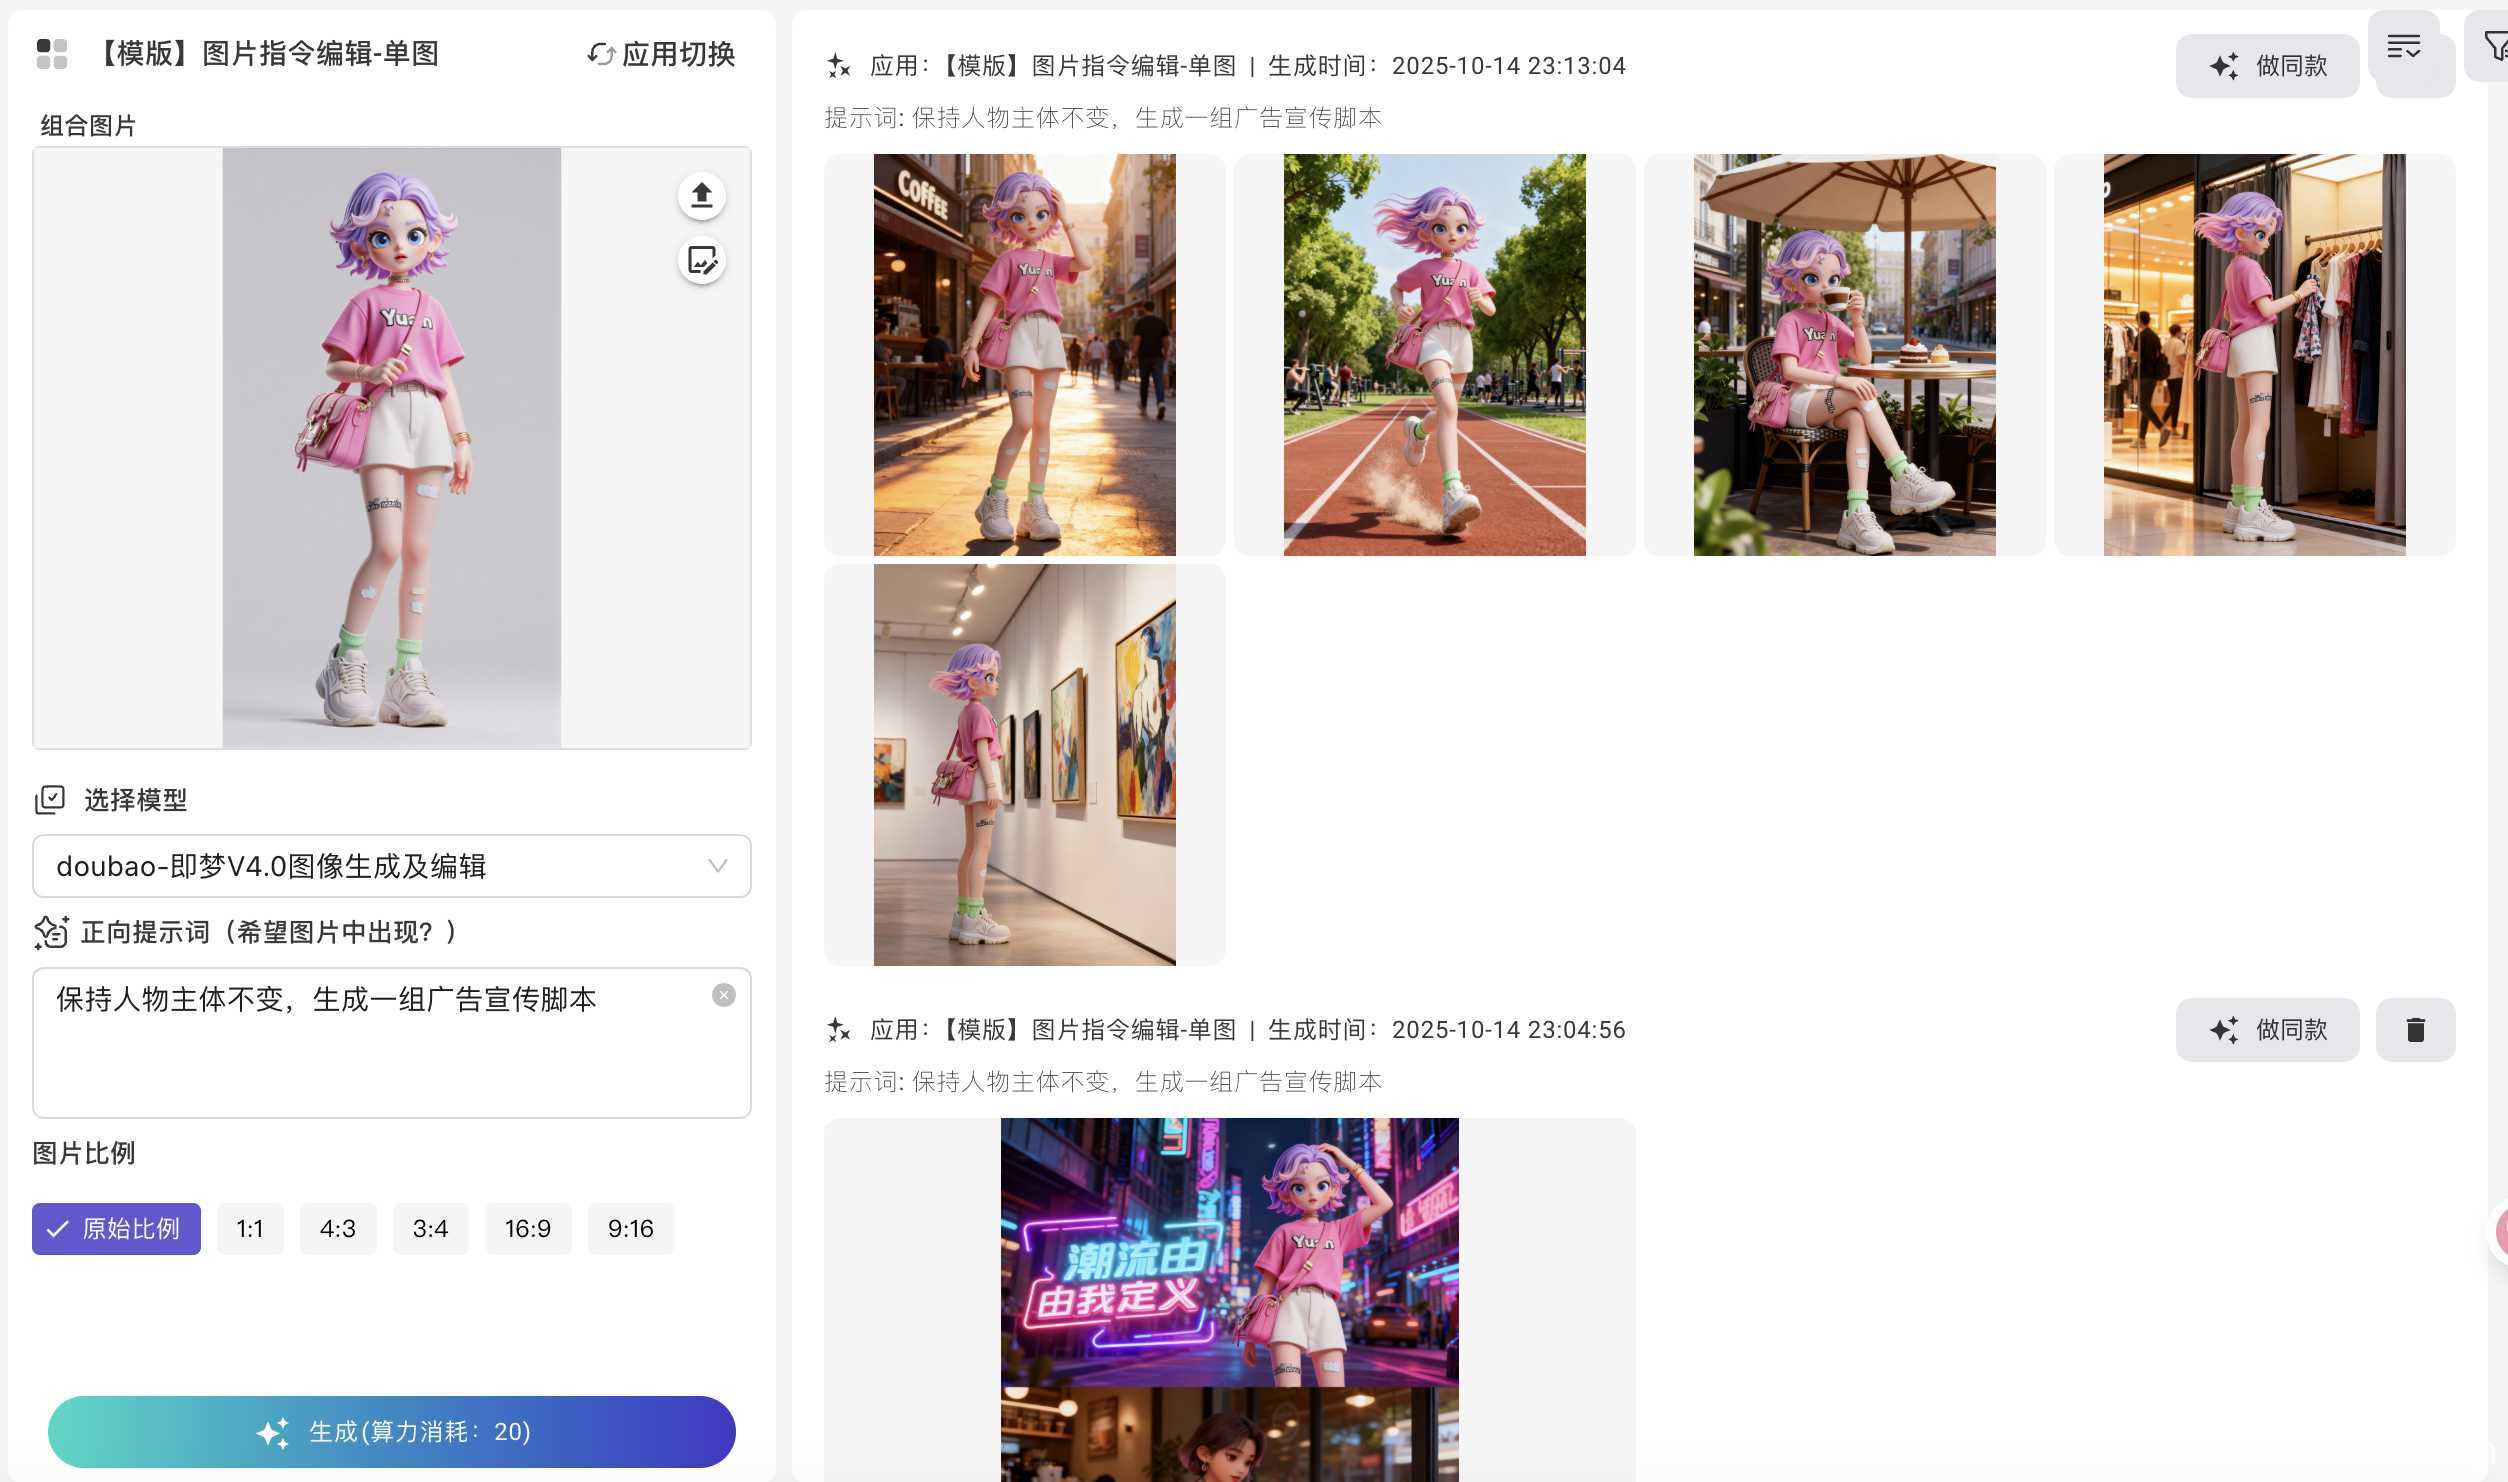2508x1482 pixels.
Task: Choose the 9:16 aspect ratio
Action: [630, 1228]
